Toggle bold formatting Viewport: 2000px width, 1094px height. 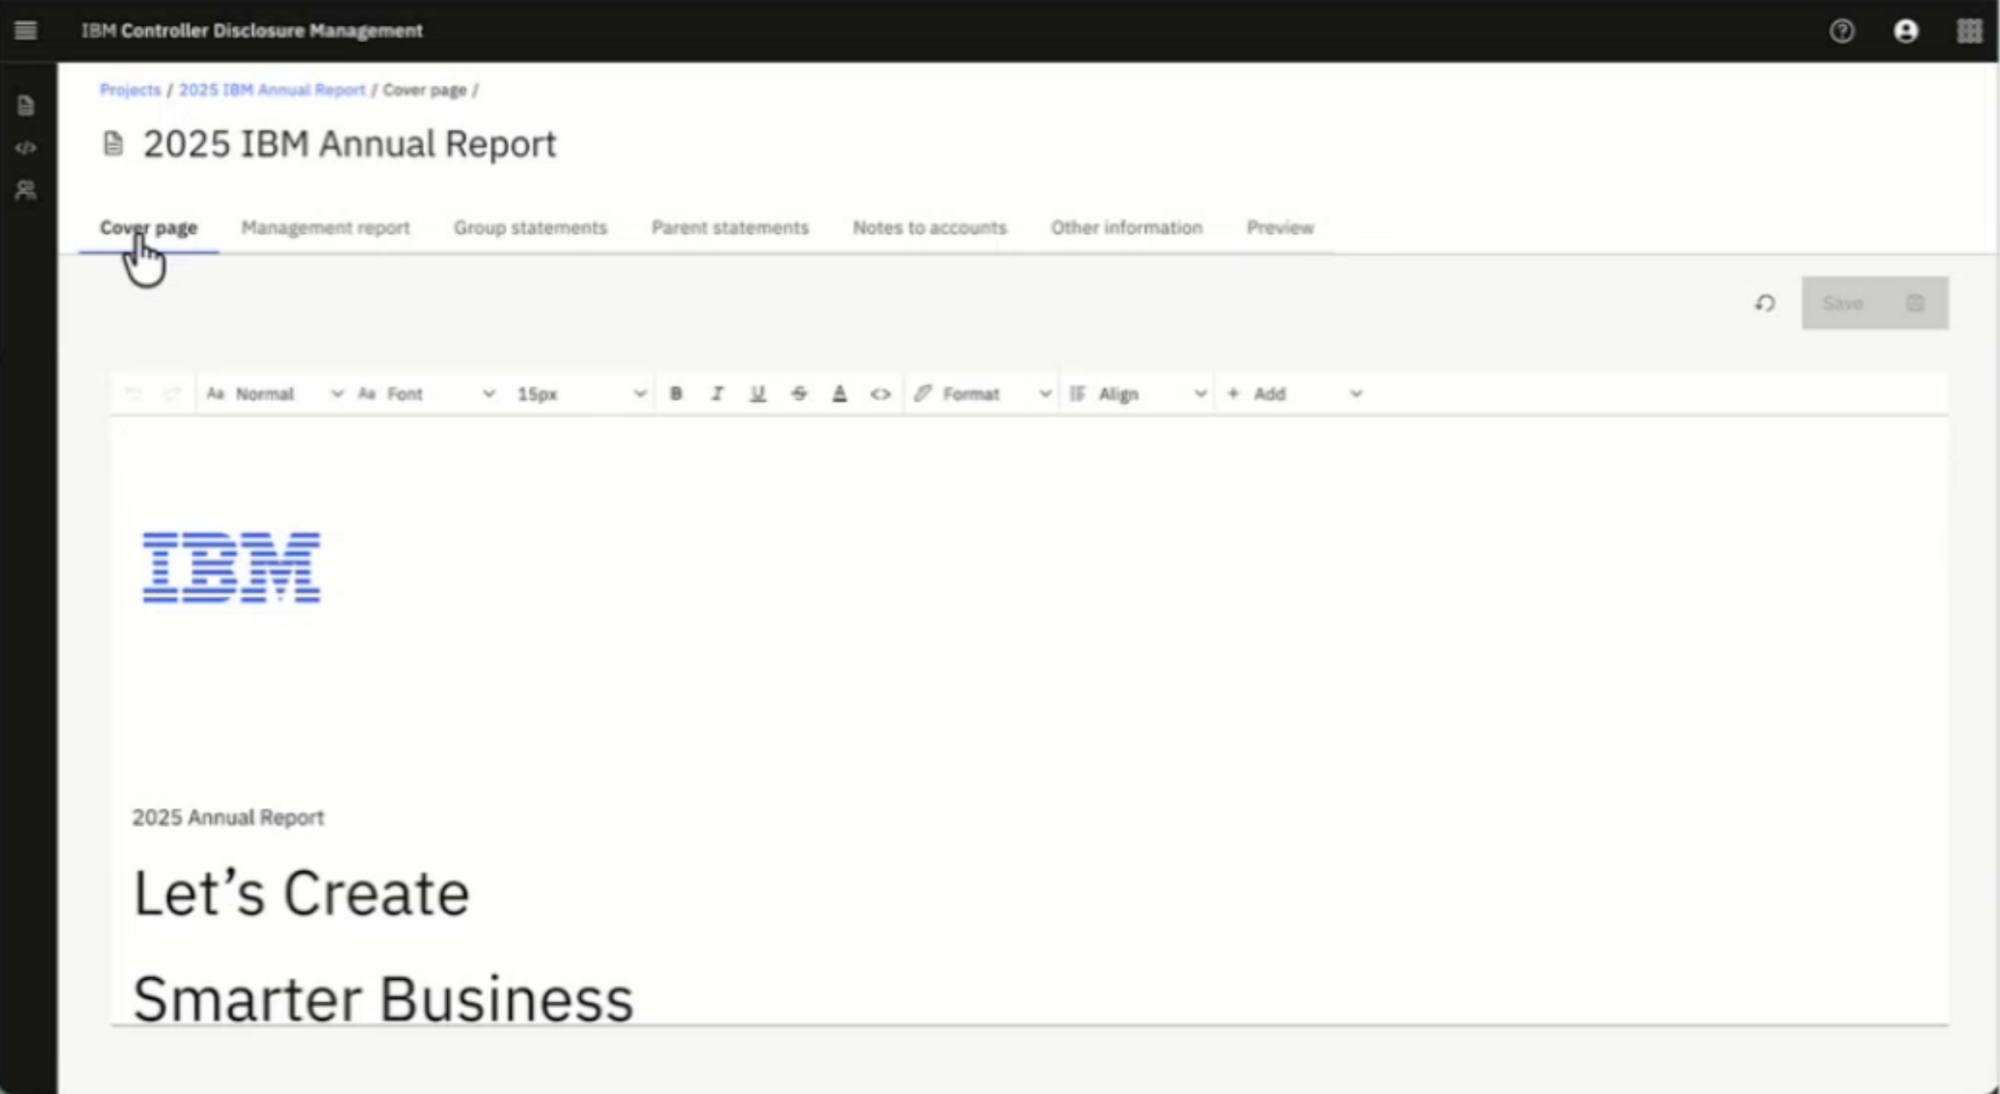click(x=676, y=394)
